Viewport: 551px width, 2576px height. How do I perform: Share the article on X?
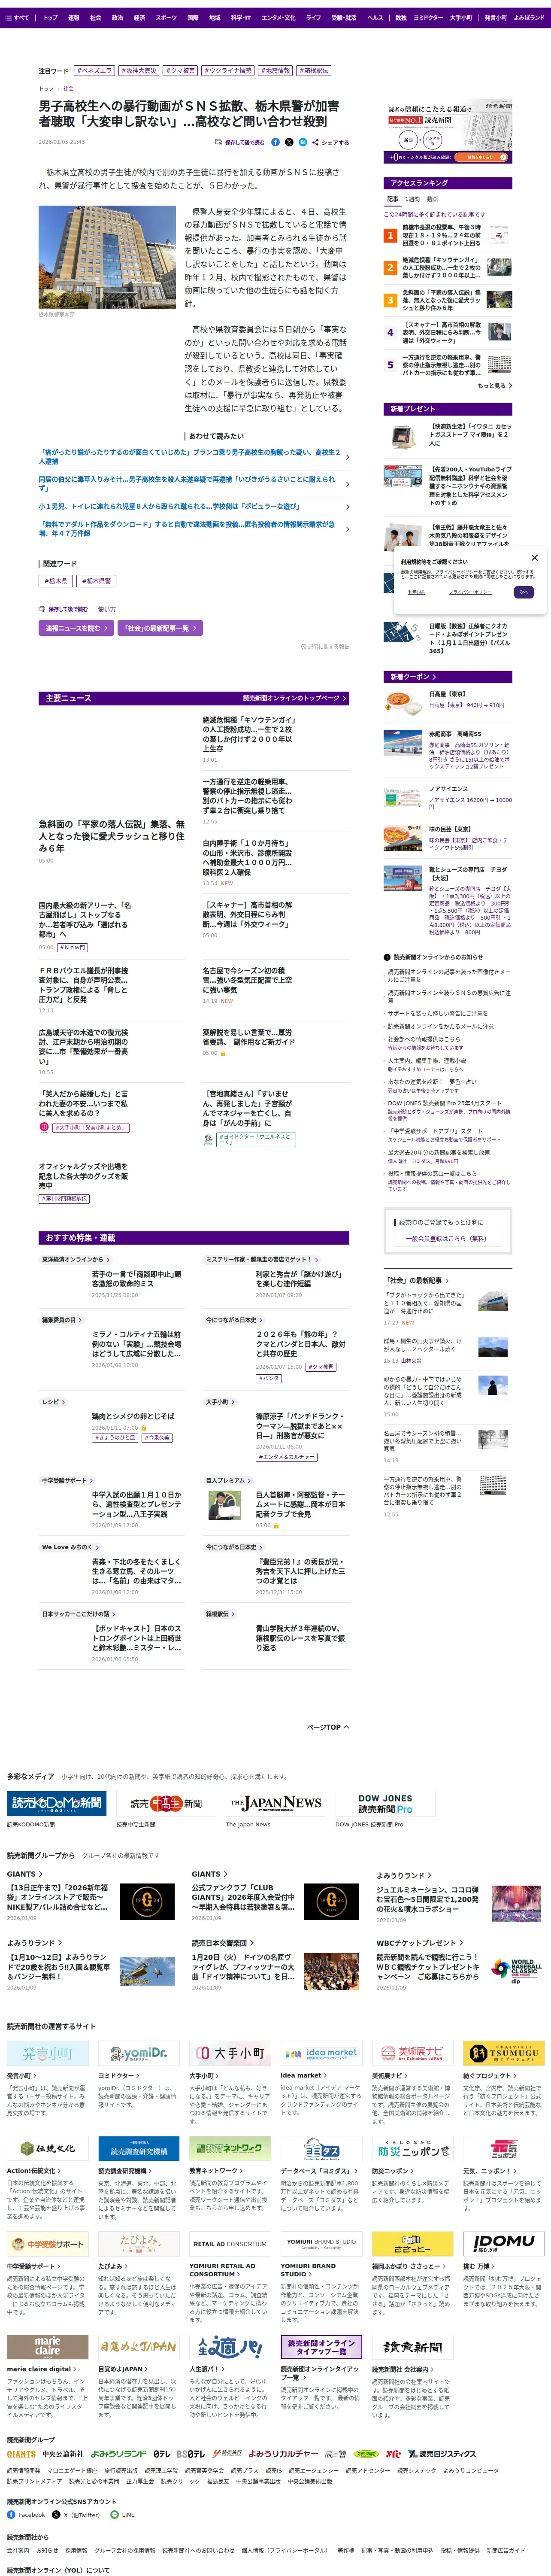(x=289, y=142)
